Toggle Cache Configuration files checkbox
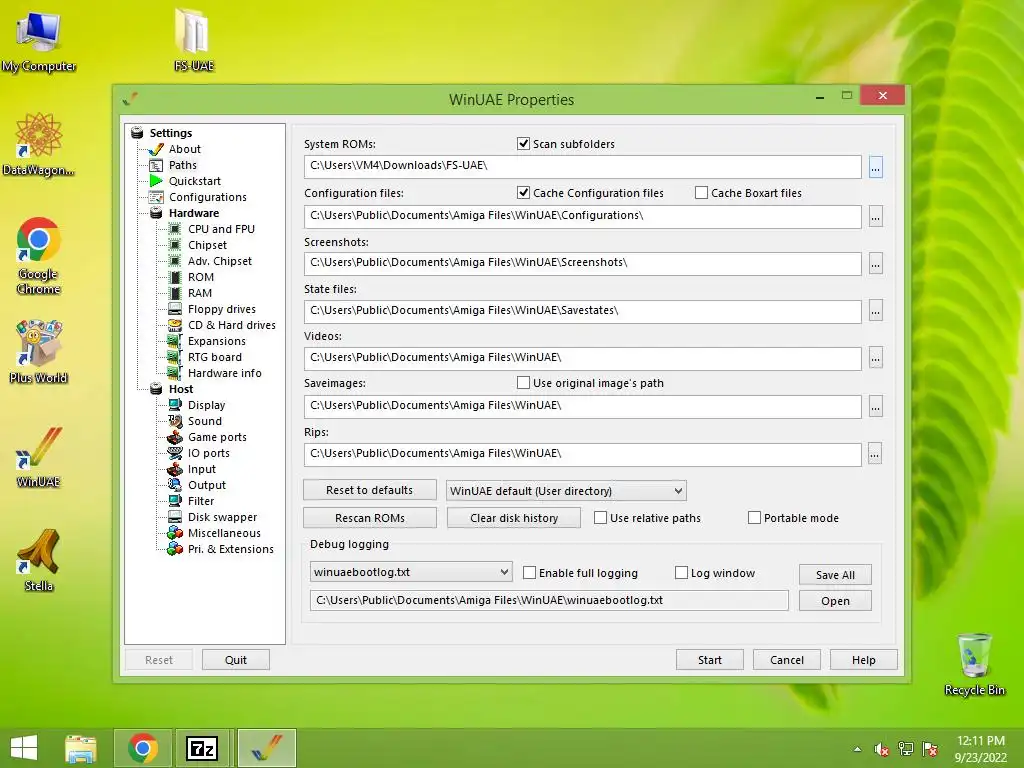 (523, 193)
